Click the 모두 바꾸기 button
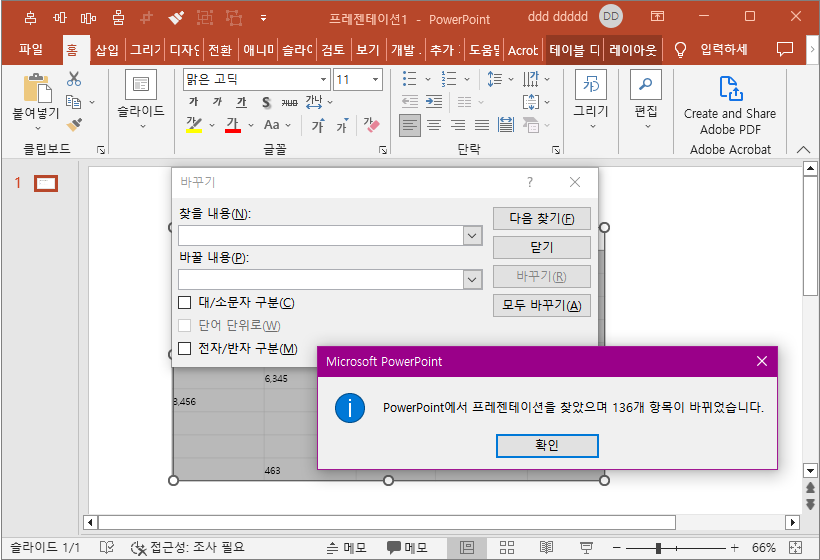820x560 pixels. pos(542,305)
